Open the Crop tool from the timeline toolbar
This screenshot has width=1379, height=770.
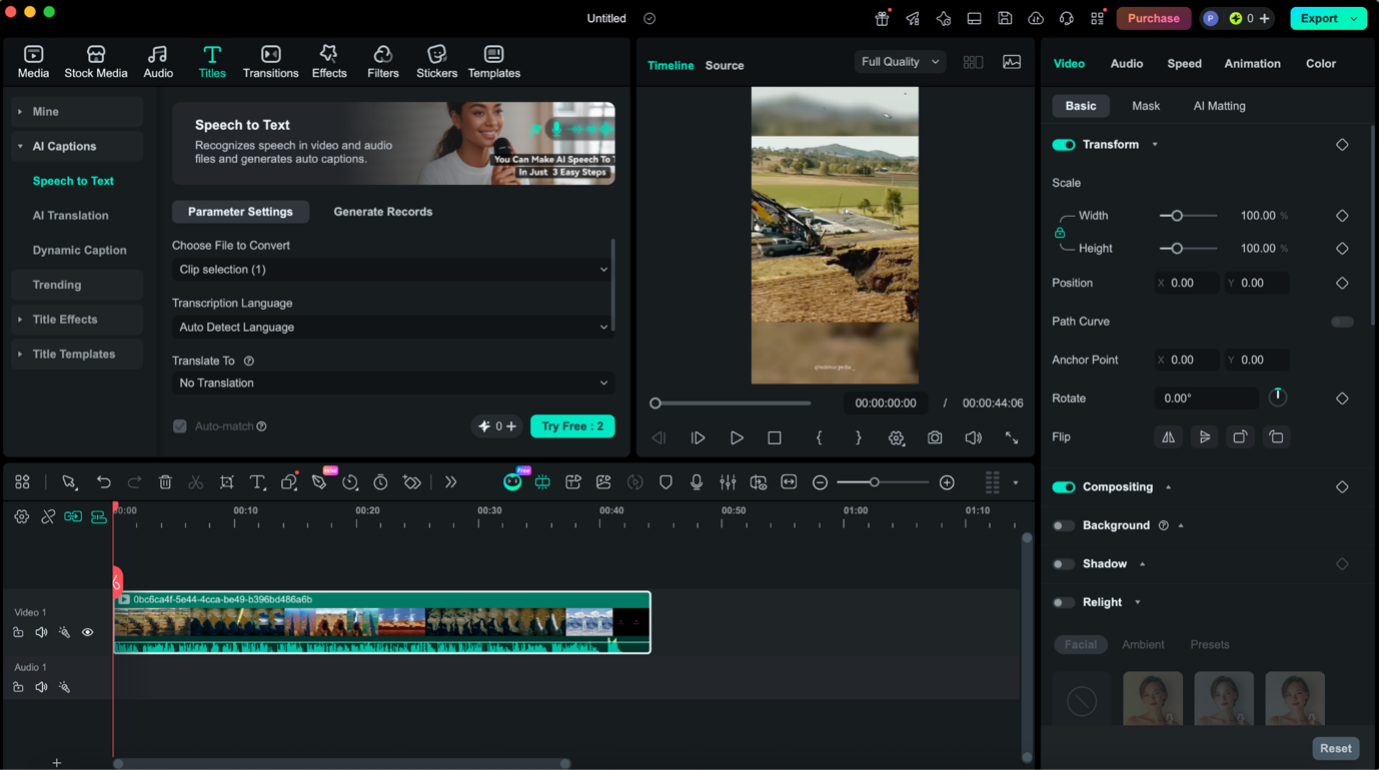226,482
